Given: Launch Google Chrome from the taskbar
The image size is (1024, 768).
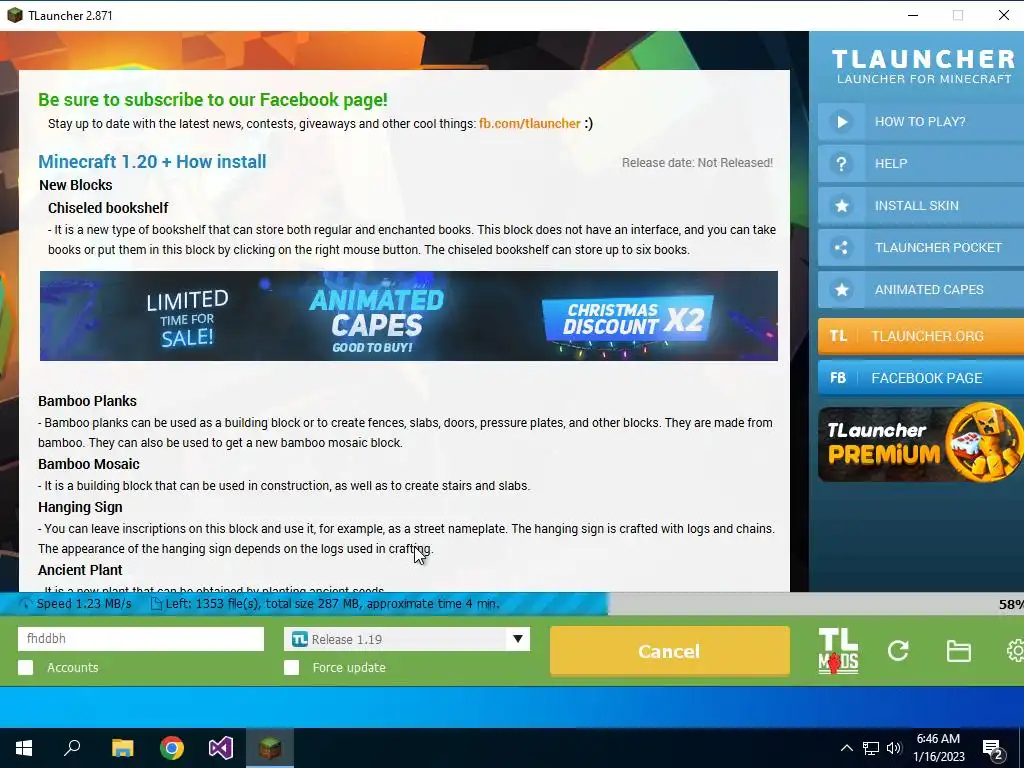Looking at the screenshot, I should click(x=172, y=748).
